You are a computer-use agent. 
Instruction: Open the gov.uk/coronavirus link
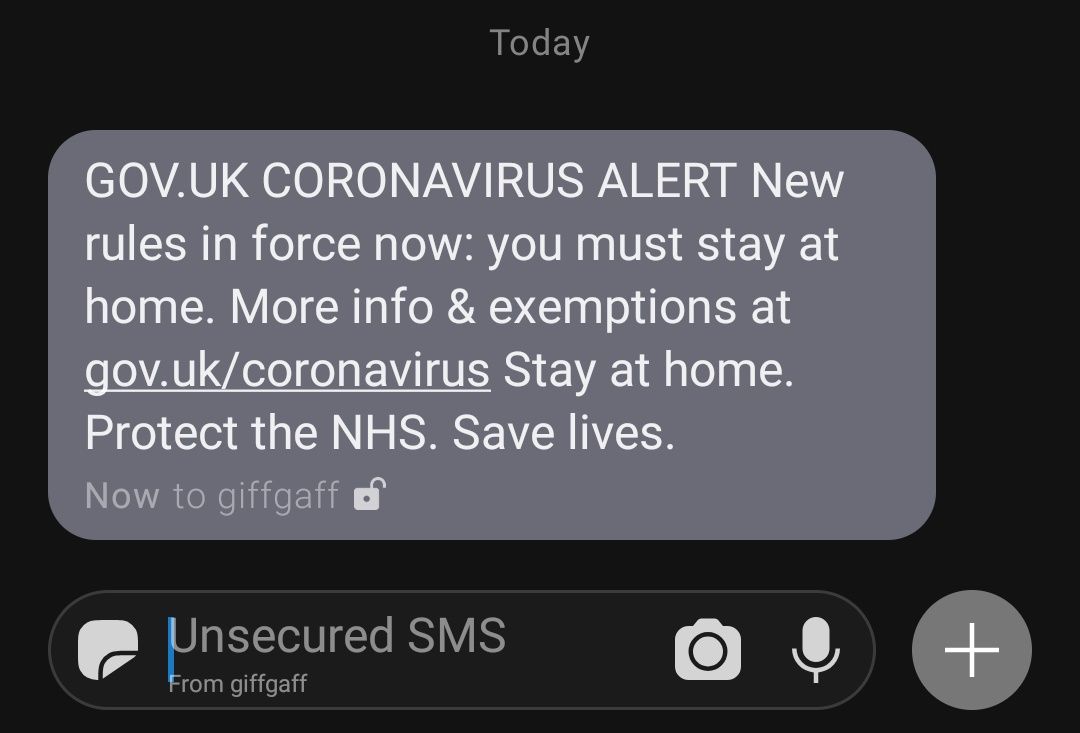click(x=287, y=371)
